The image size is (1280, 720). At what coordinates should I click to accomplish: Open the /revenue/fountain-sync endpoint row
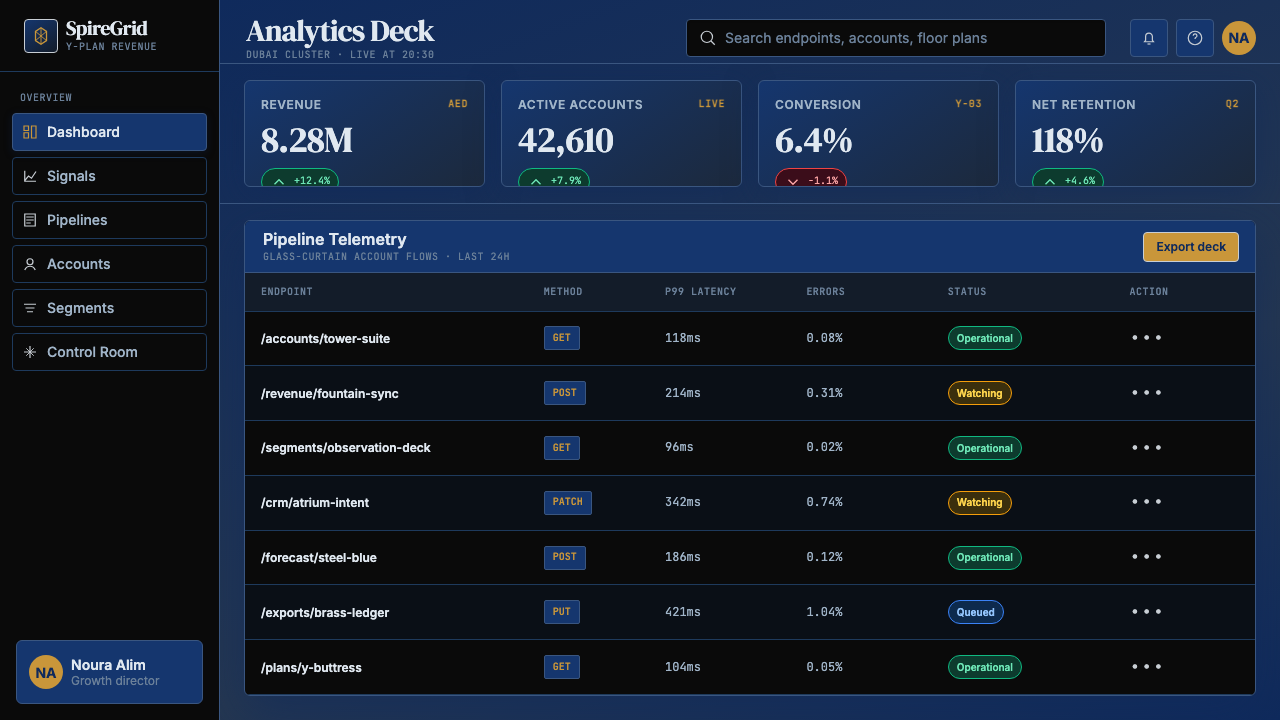point(749,393)
